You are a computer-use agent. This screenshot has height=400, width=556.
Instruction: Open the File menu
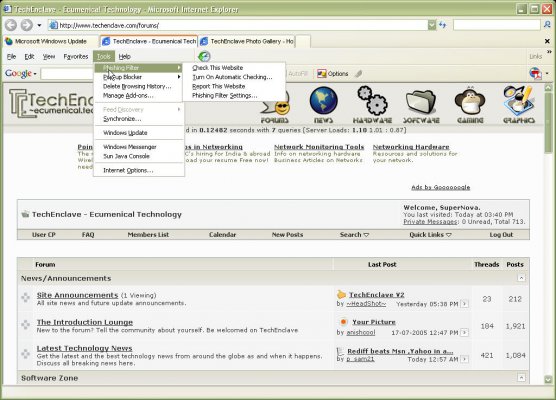tap(11, 56)
